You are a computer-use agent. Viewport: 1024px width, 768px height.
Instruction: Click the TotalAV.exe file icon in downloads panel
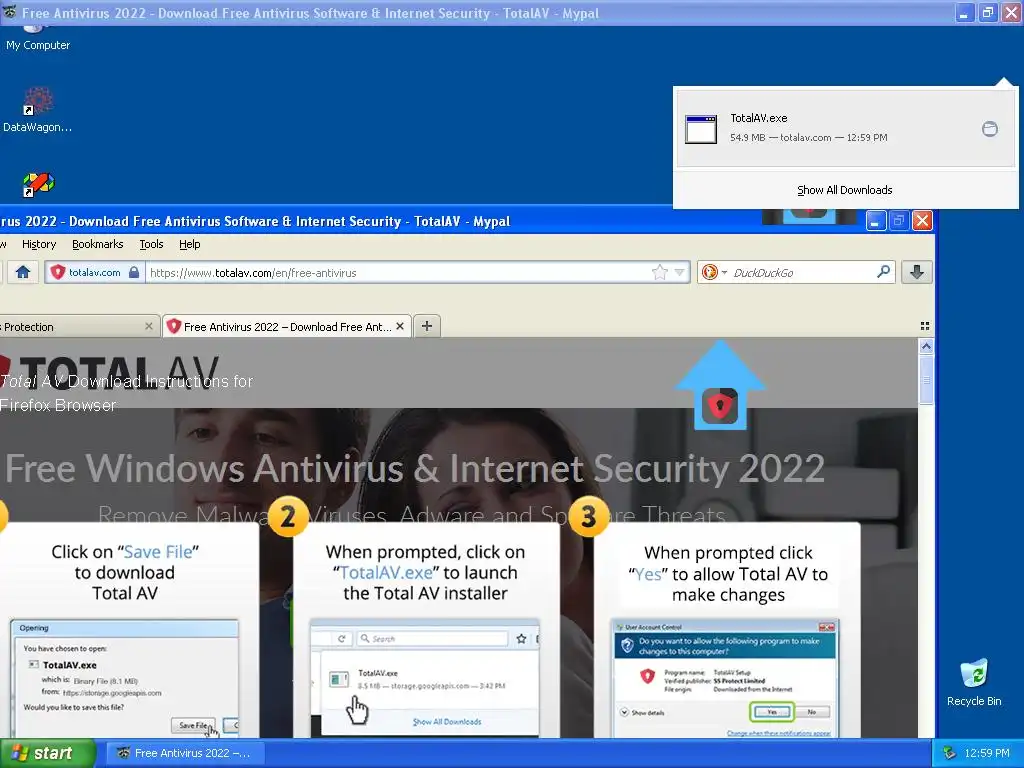click(701, 129)
